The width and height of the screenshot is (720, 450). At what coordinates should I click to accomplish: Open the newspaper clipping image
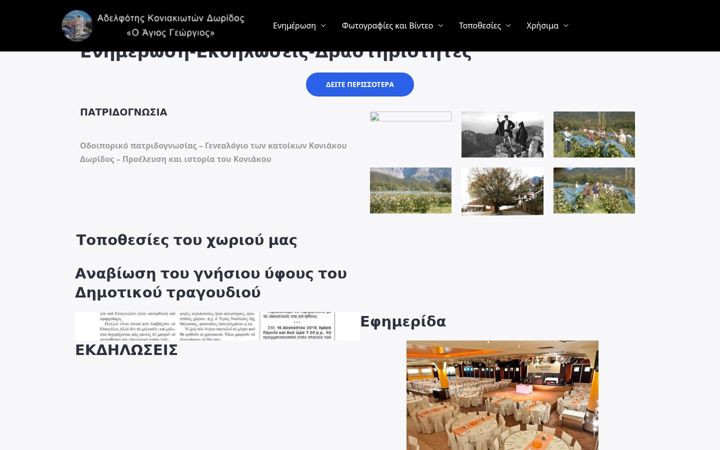(217, 326)
